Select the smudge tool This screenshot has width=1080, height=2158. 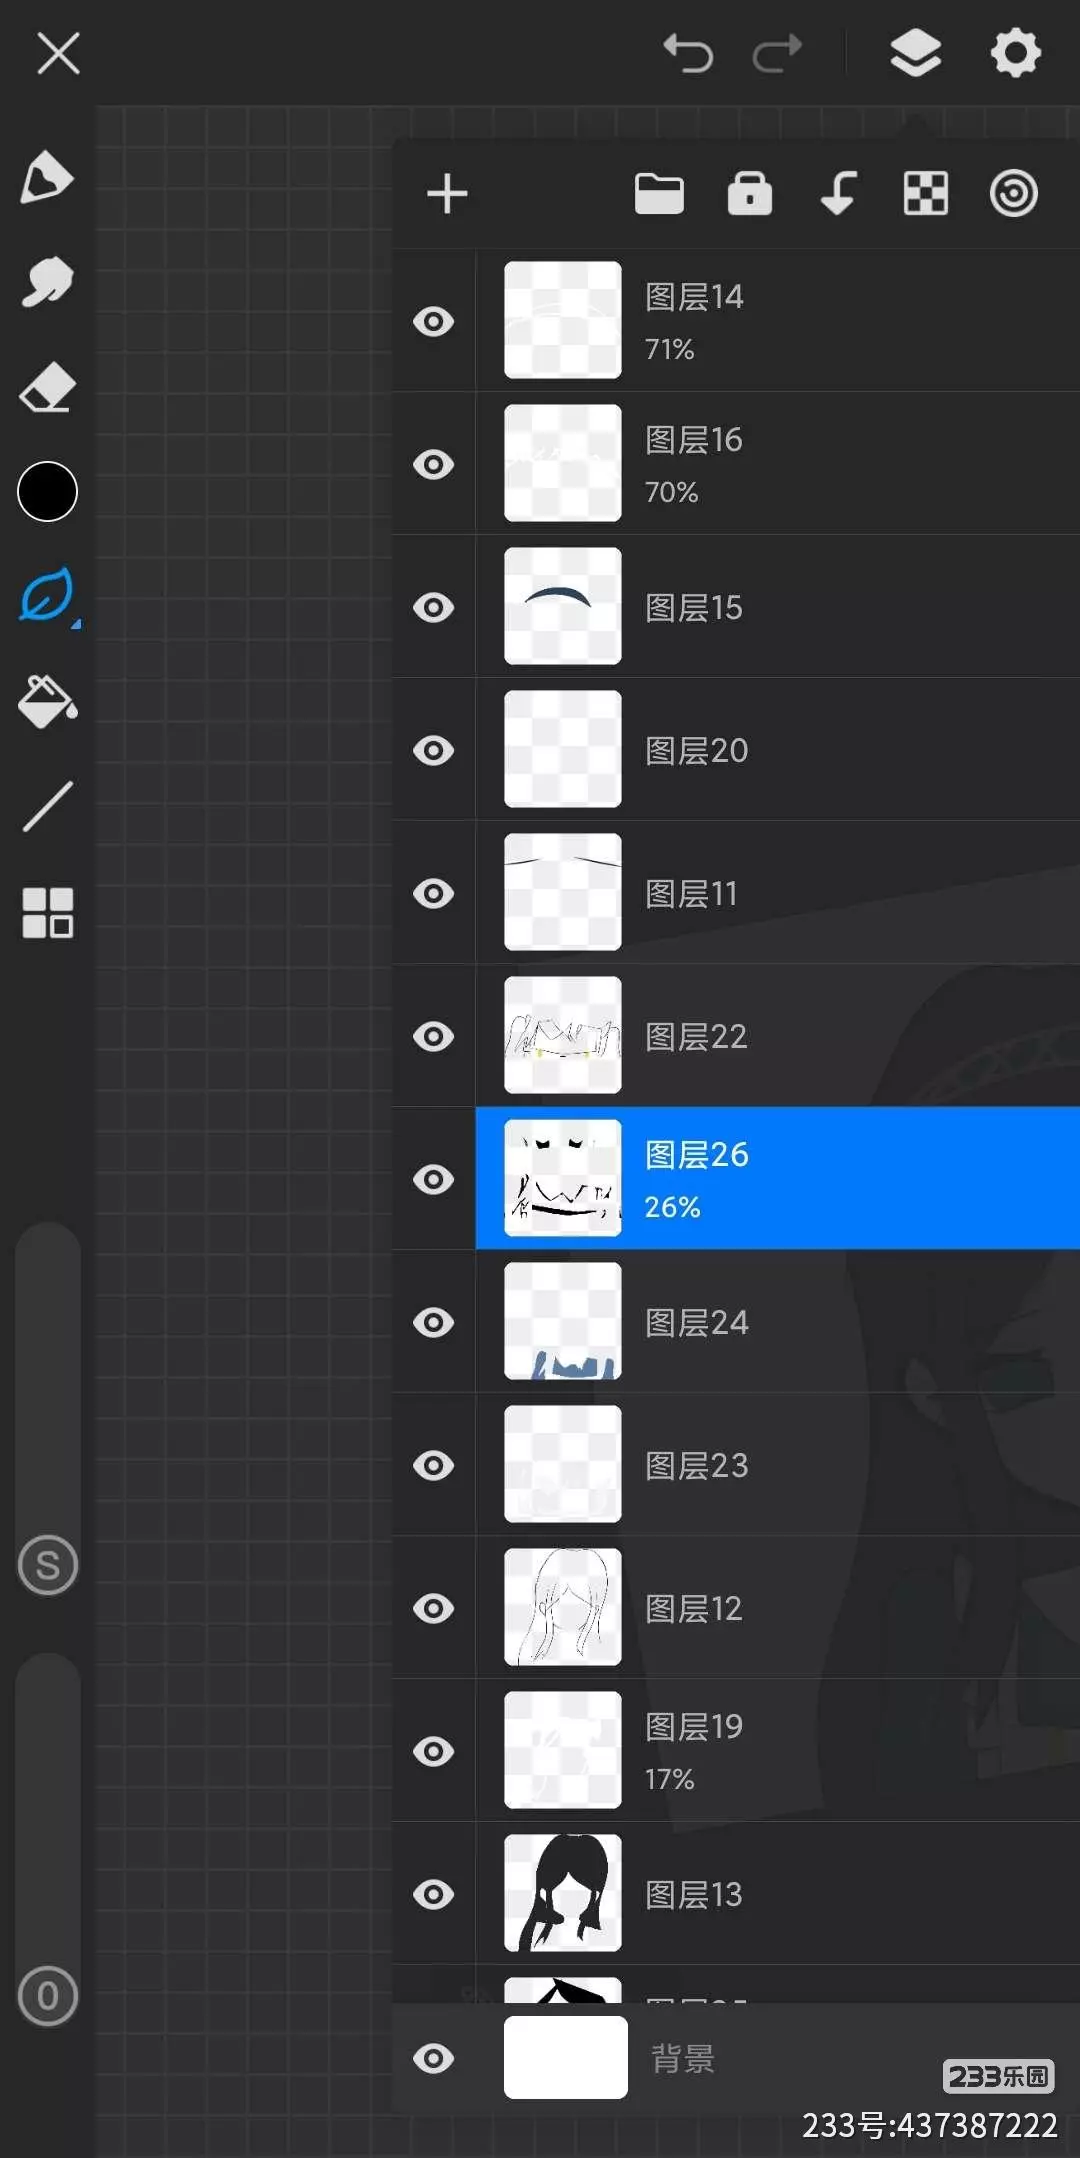47,282
